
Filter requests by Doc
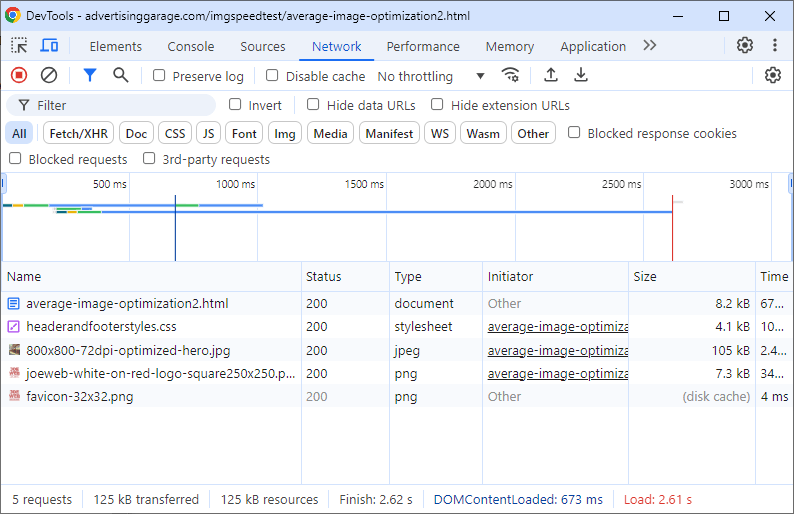click(136, 134)
